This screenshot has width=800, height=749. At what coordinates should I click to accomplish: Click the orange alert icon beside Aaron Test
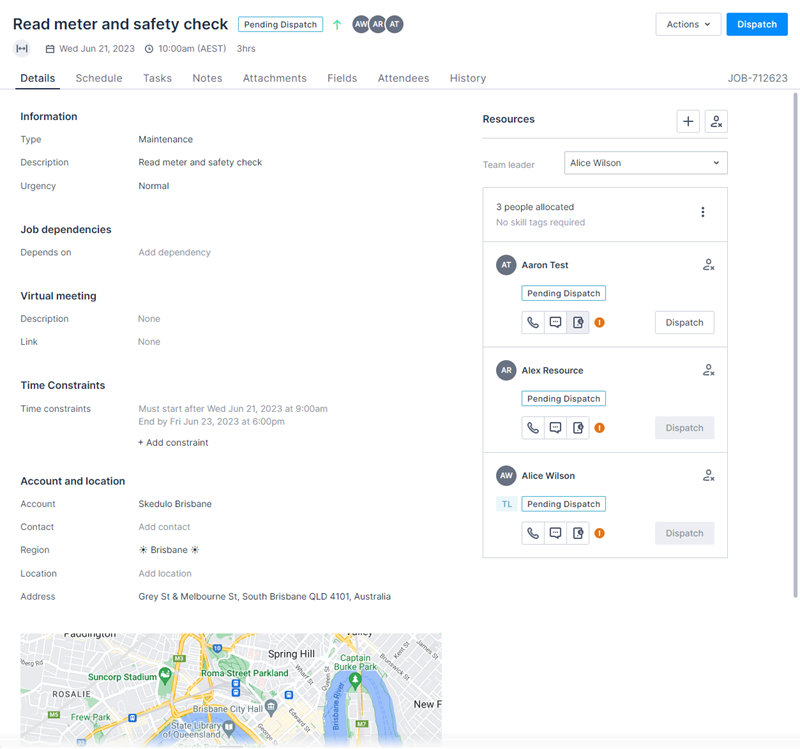pos(600,322)
